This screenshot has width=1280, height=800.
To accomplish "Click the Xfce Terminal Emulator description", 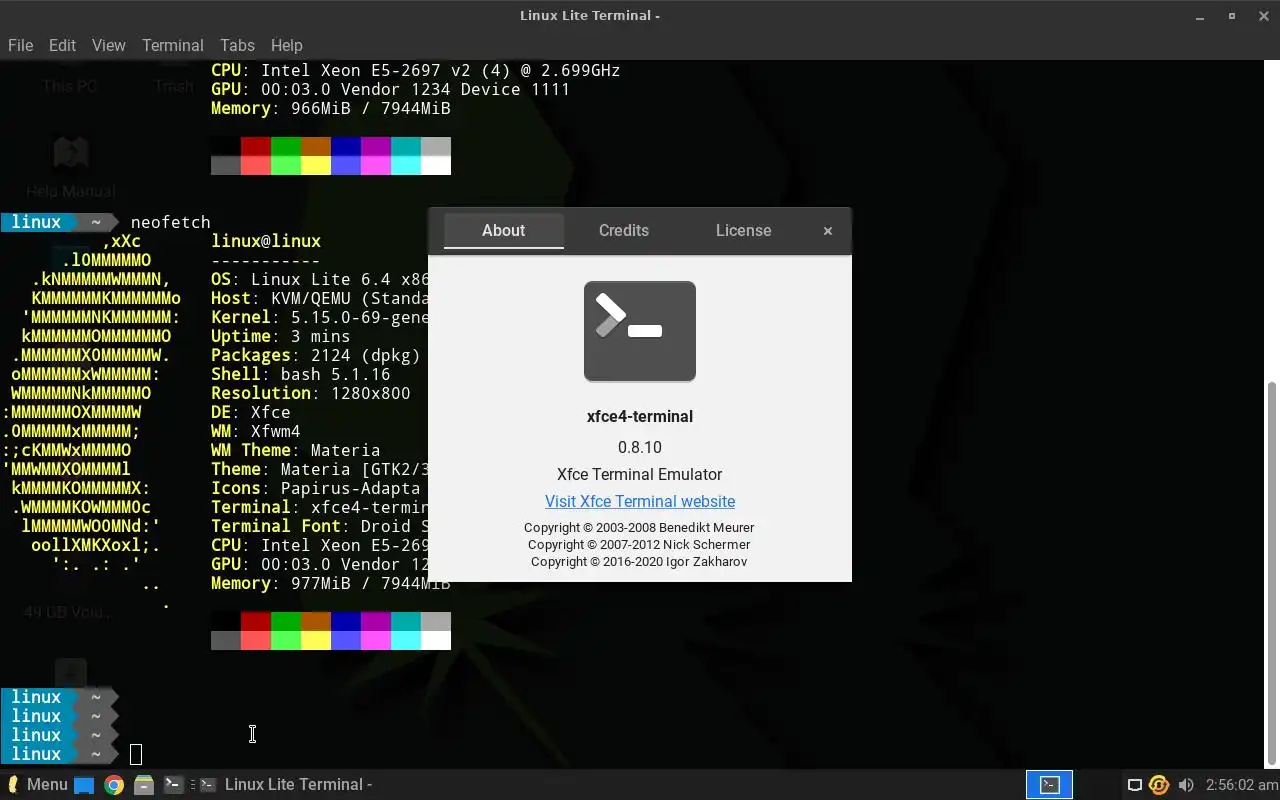I will pyautogui.click(x=640, y=474).
